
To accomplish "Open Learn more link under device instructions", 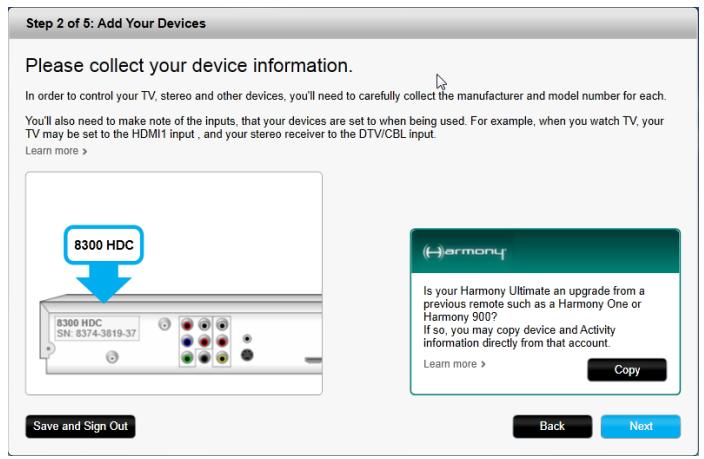I will click(x=56, y=151).
